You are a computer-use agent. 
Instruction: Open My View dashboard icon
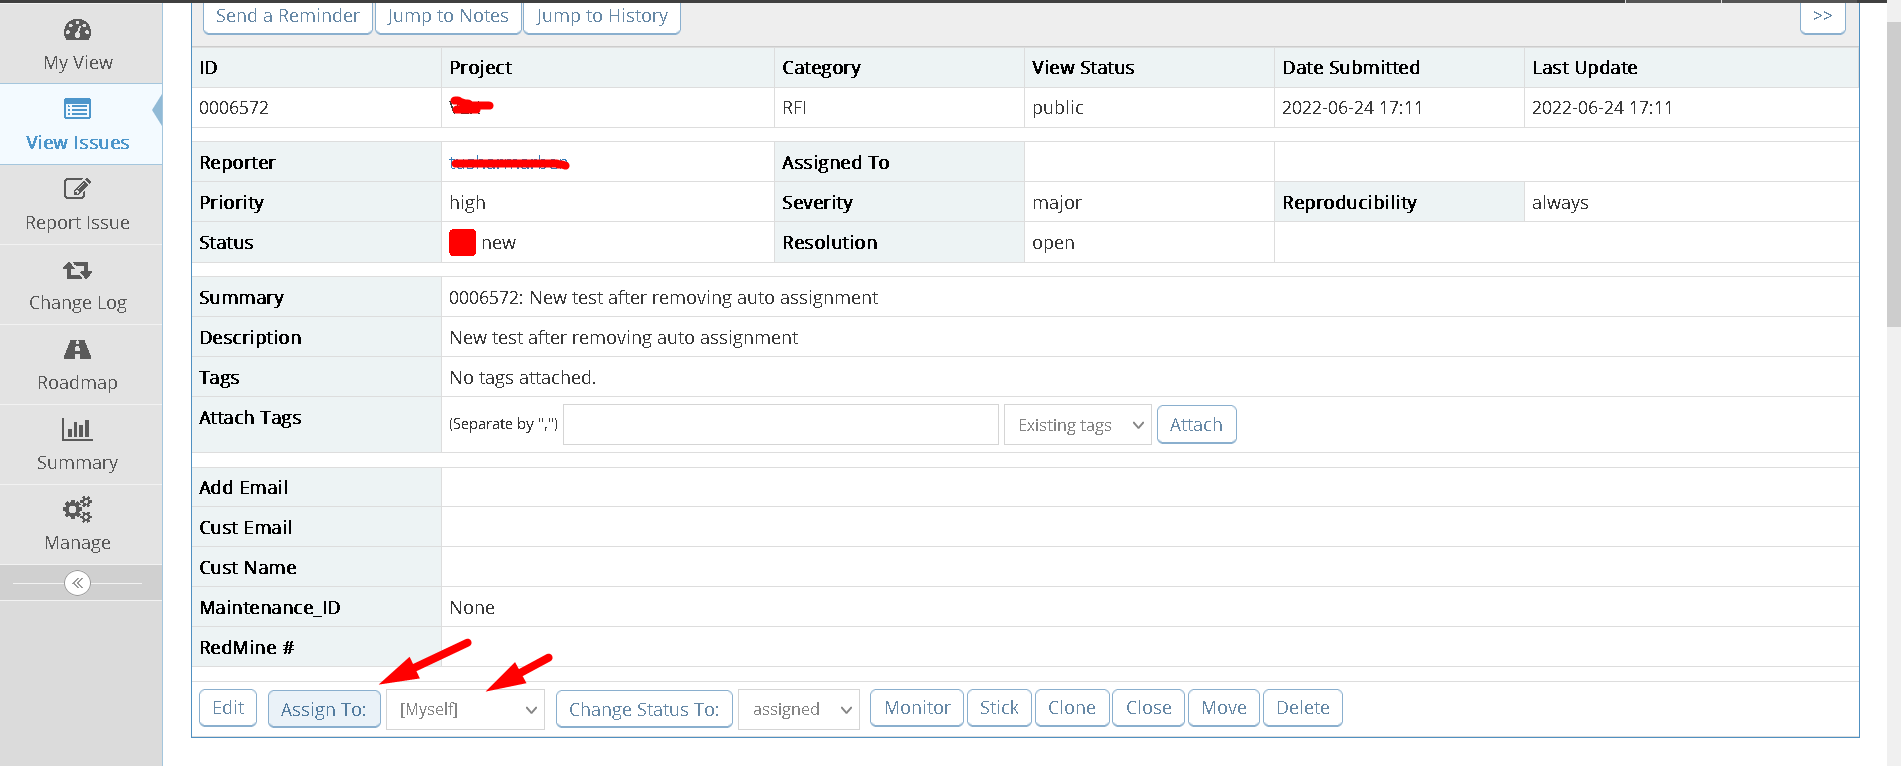click(77, 30)
